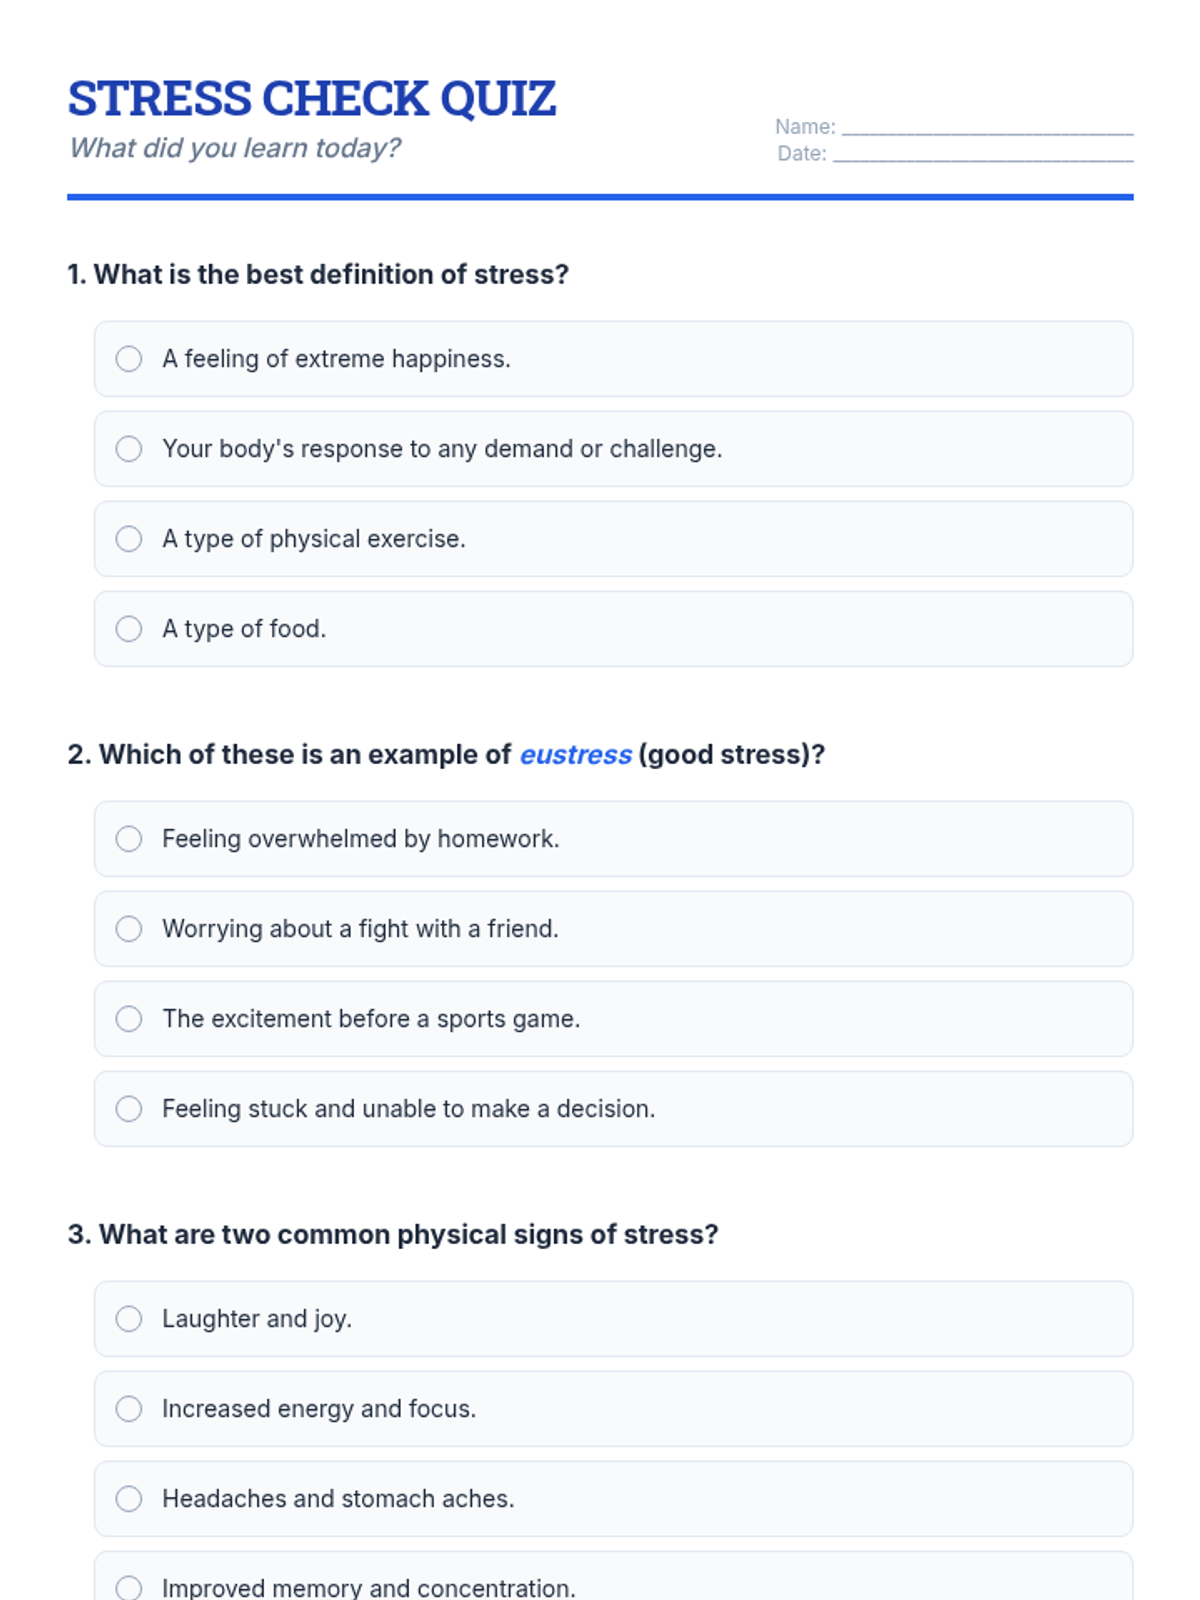
Task: Select 'Feeling overwhelmed by homework' radio button
Action: click(x=129, y=839)
